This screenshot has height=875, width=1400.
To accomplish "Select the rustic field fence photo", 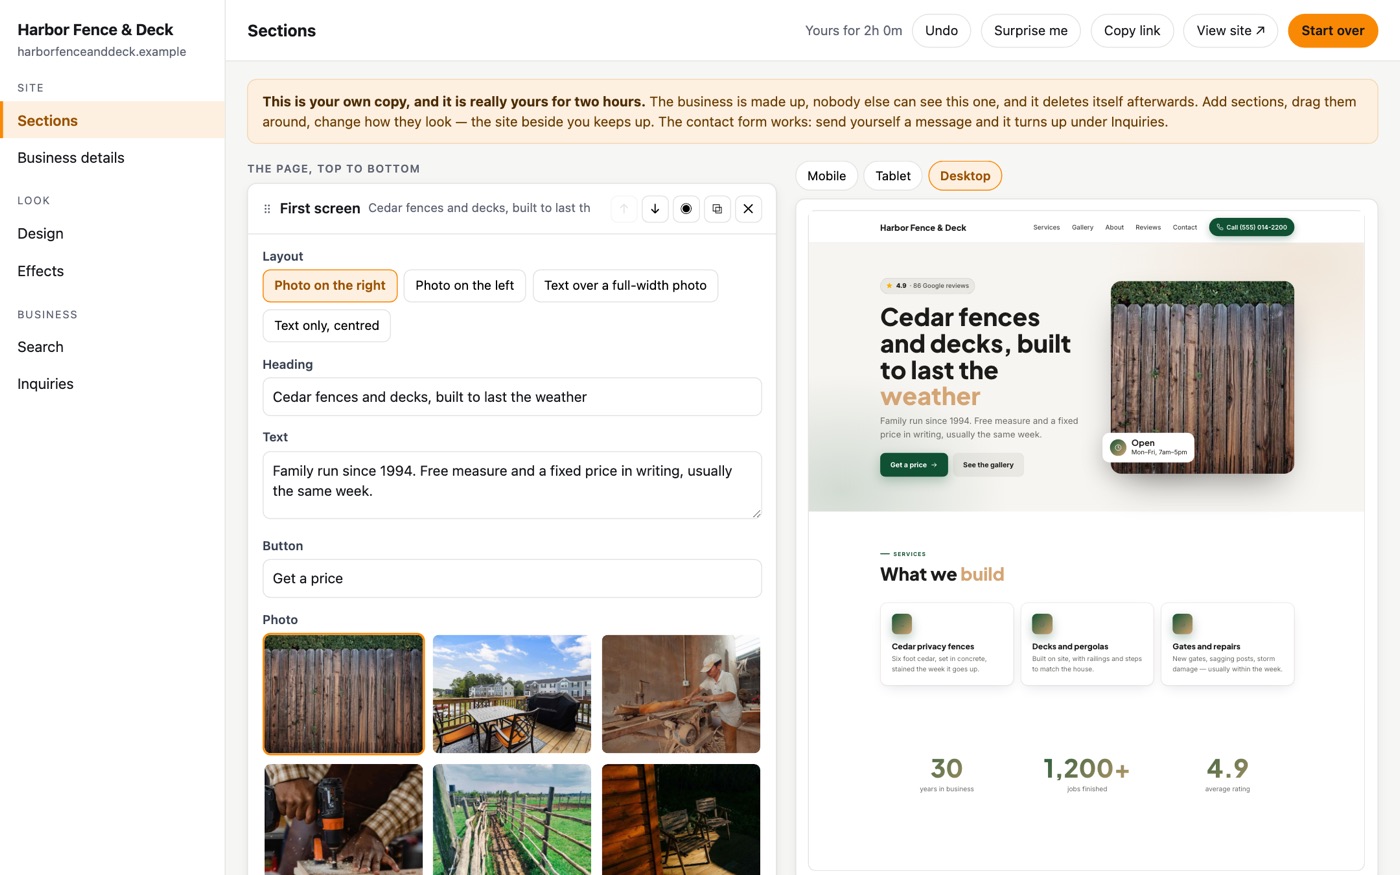I will (512, 819).
